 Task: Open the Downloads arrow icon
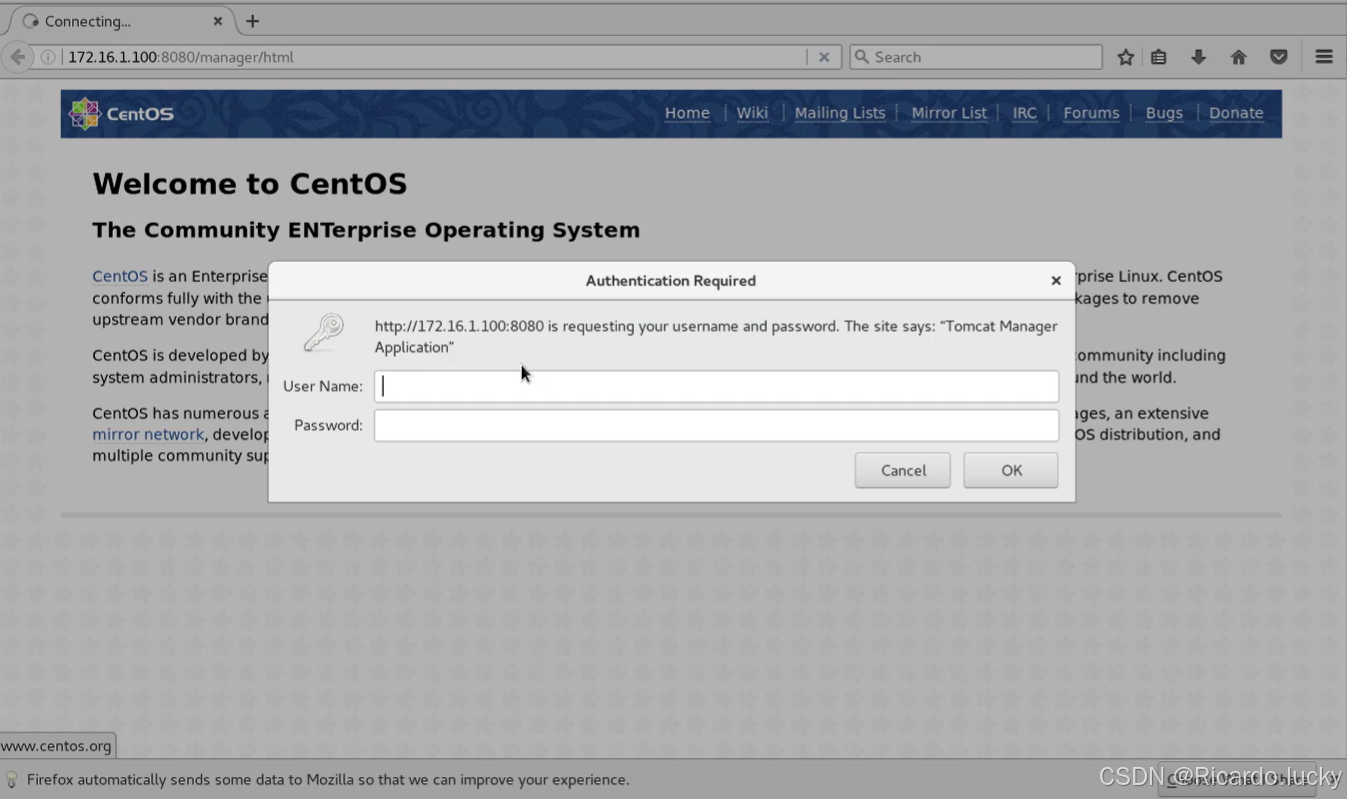point(1198,57)
